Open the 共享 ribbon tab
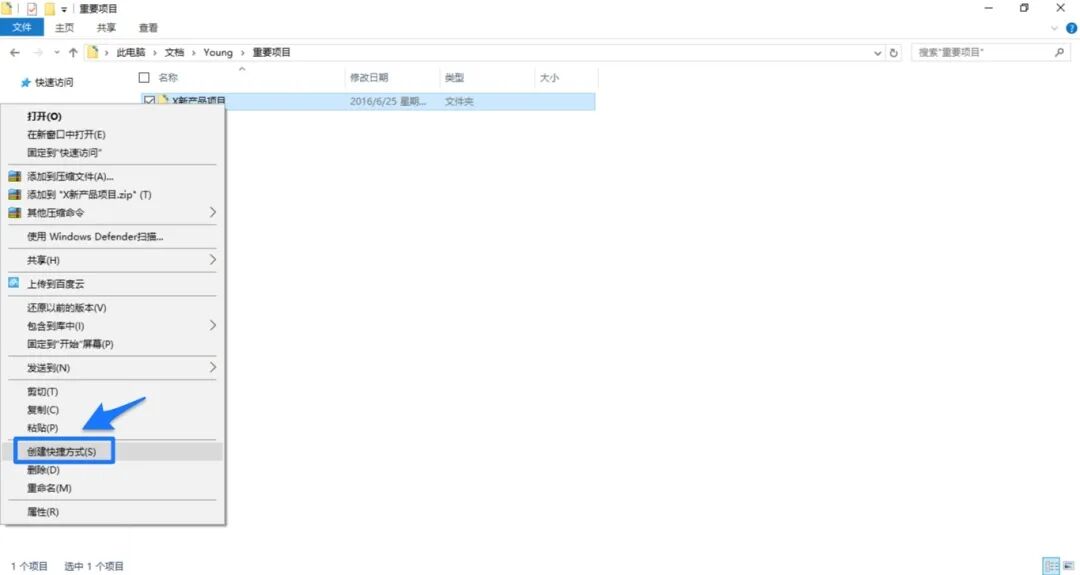The width and height of the screenshot is (1080, 575). point(106,28)
